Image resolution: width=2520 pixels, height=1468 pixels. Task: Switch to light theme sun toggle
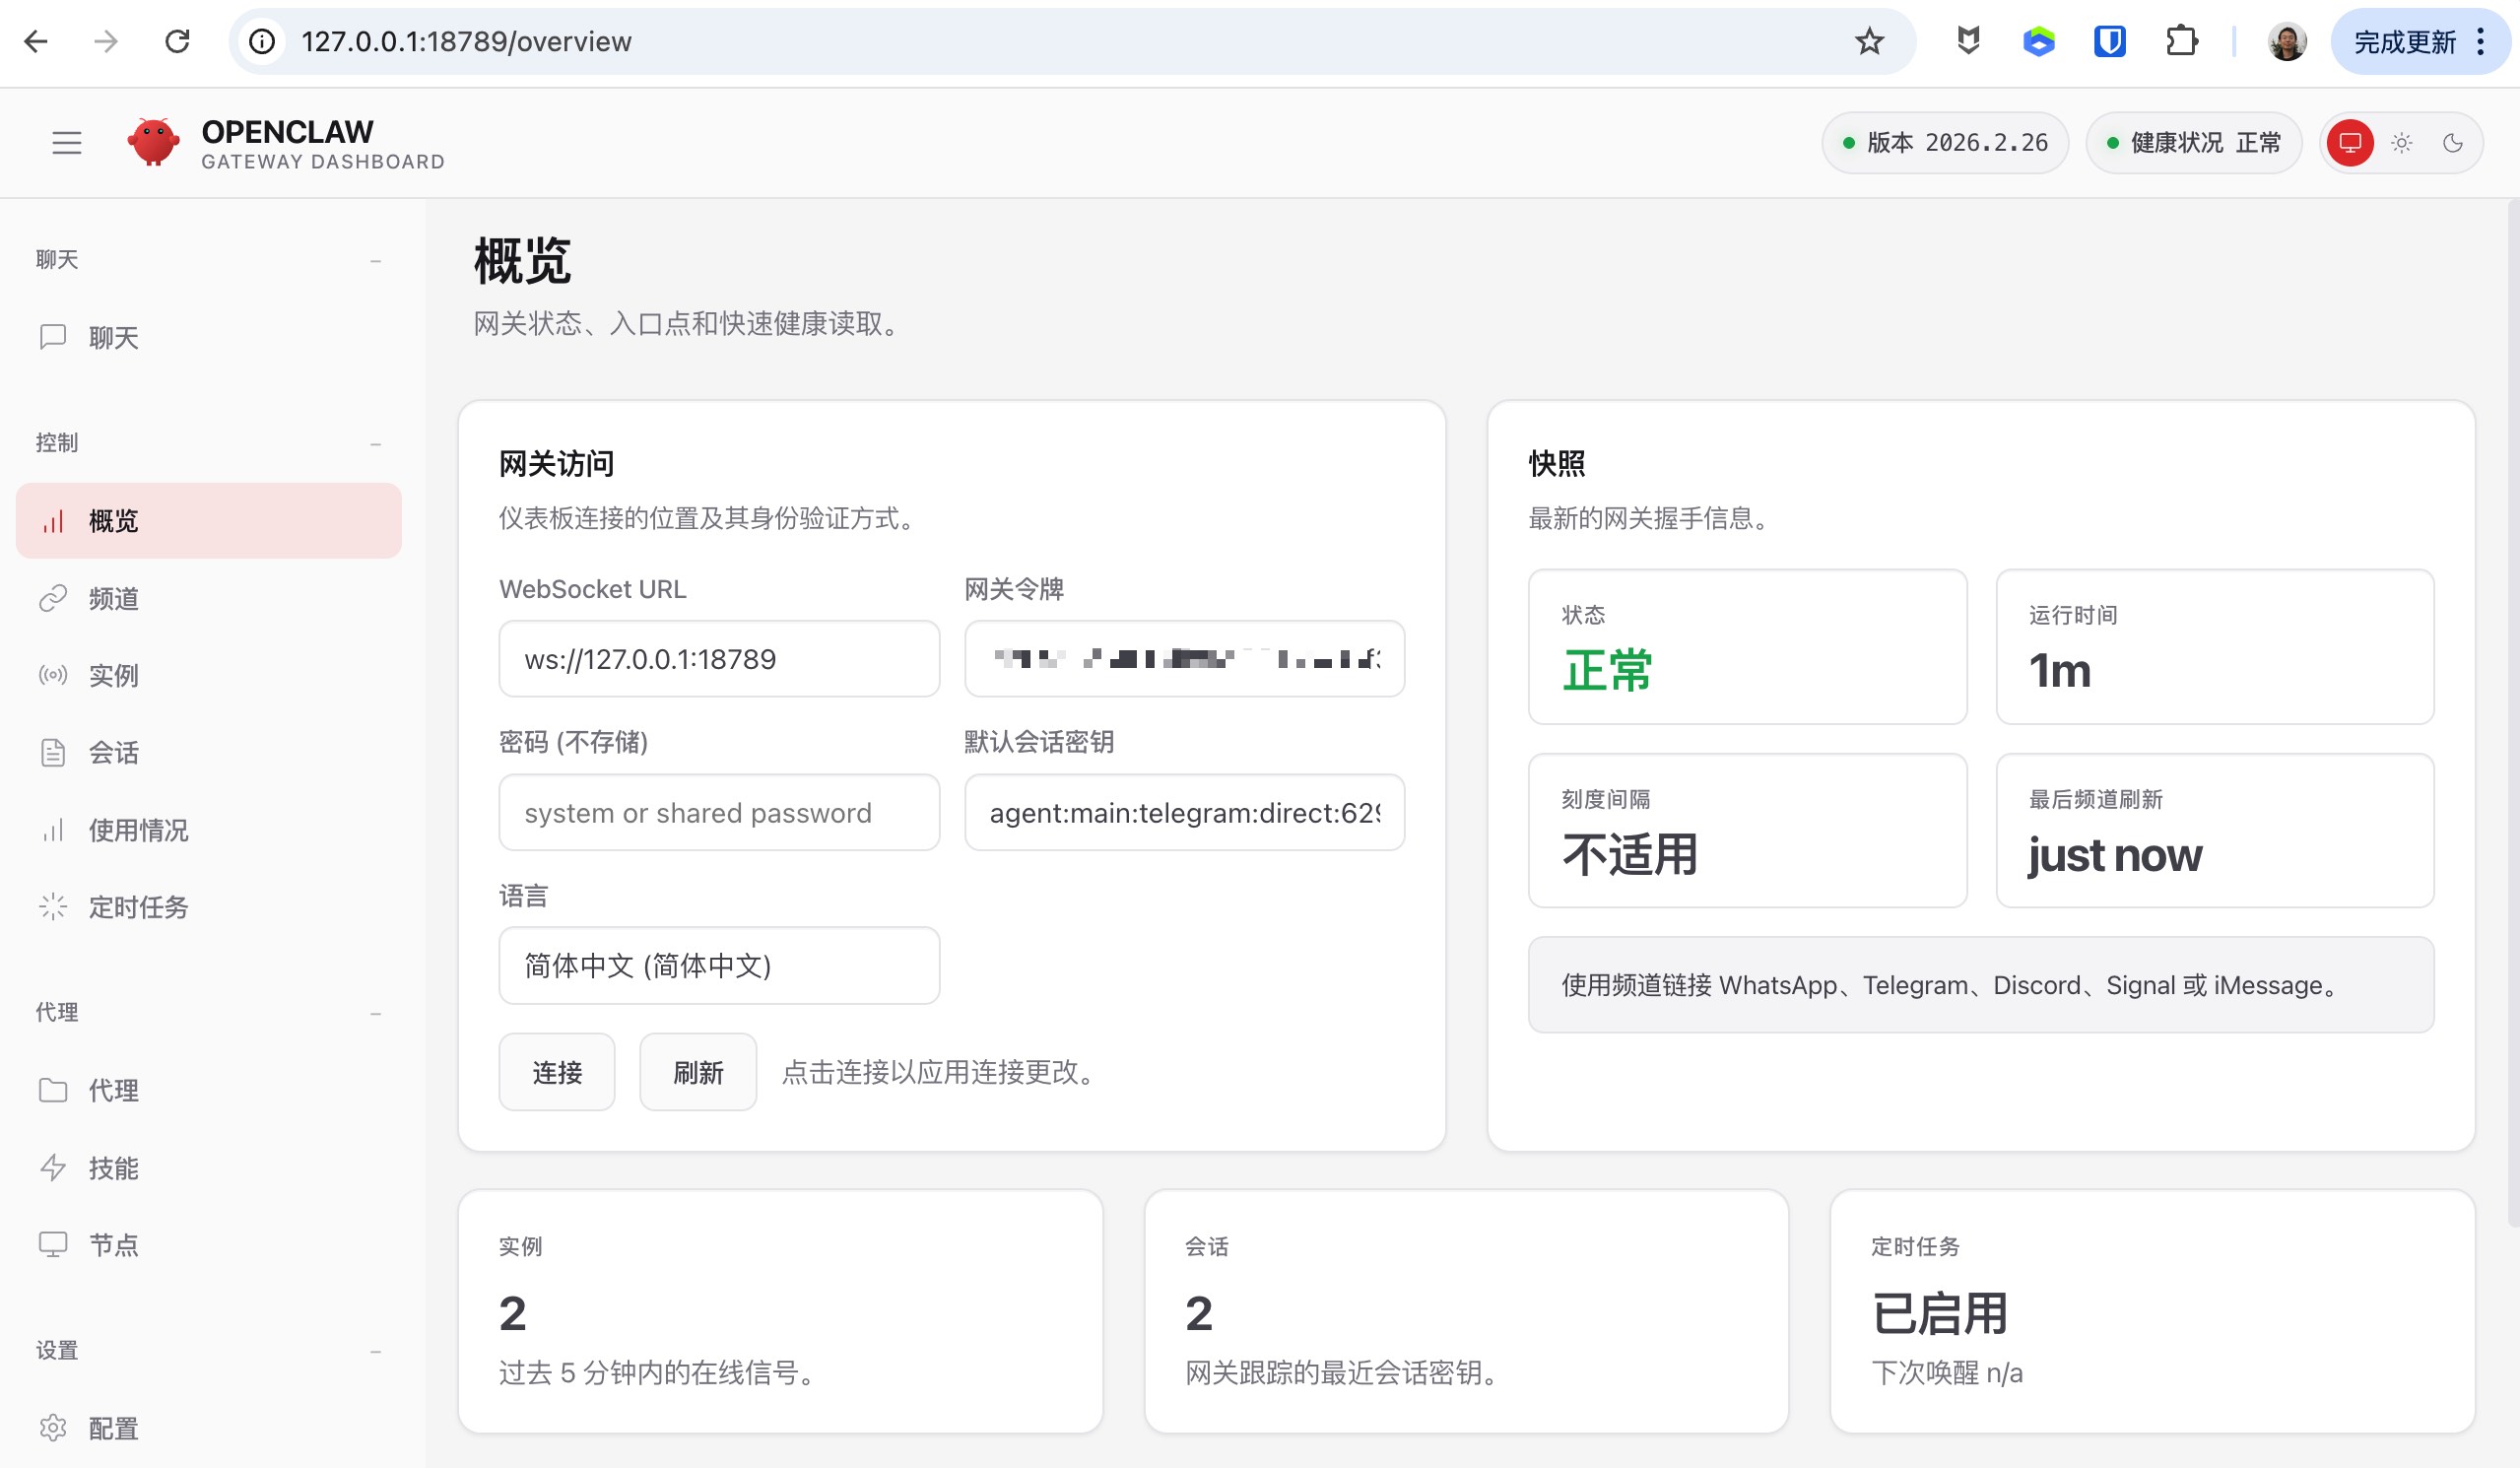point(2401,143)
